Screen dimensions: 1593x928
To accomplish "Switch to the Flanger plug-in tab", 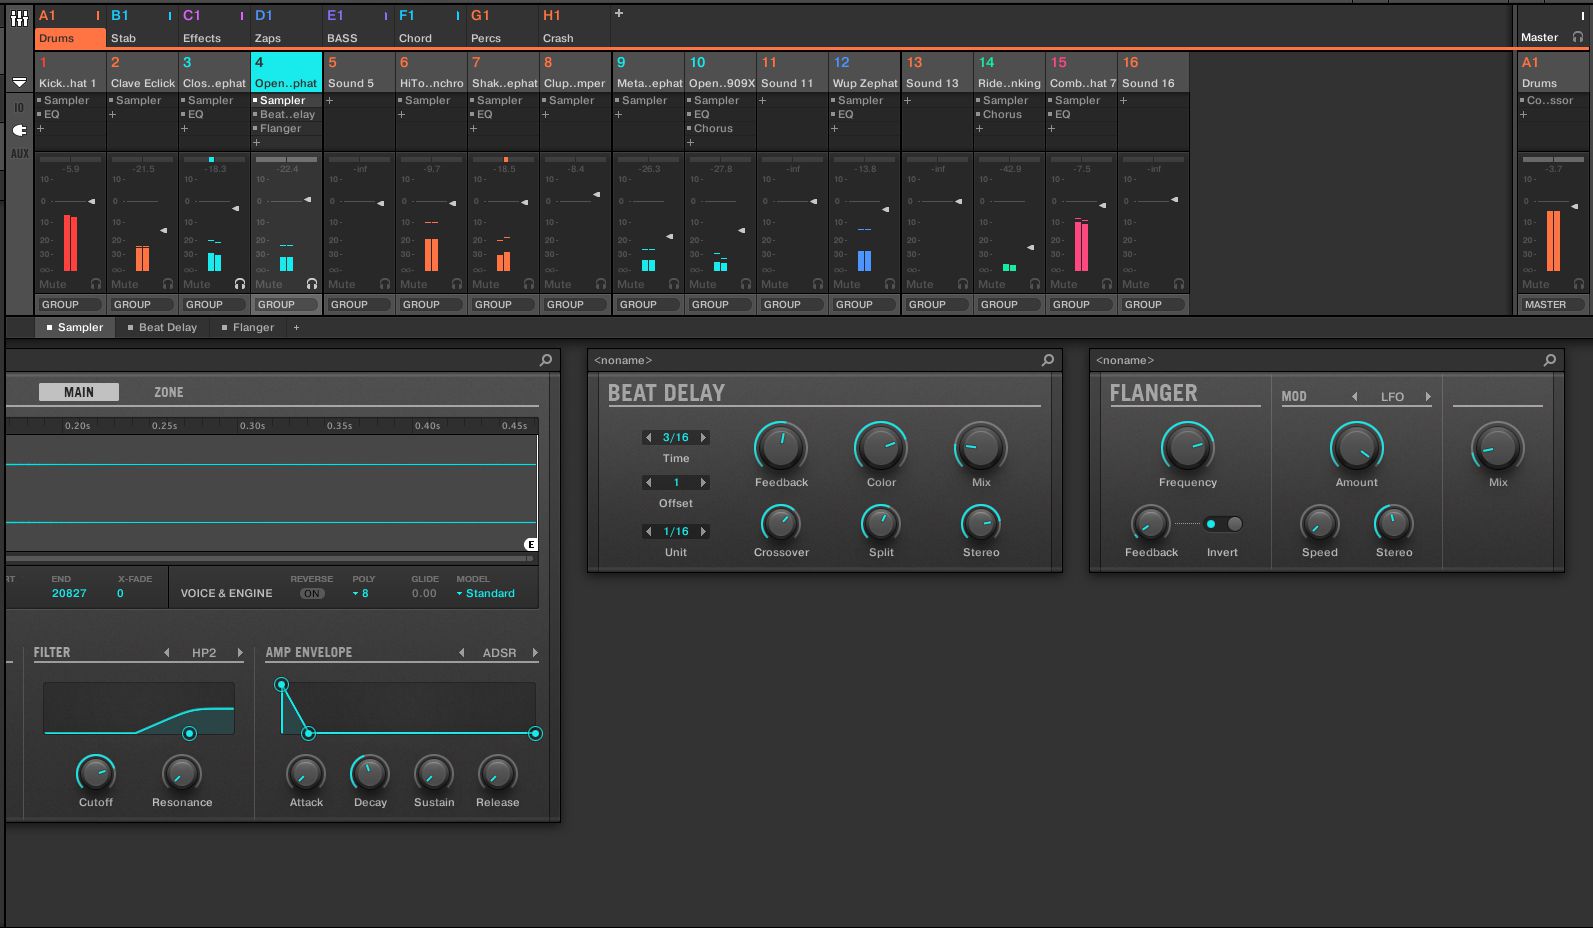I will 248,327.
